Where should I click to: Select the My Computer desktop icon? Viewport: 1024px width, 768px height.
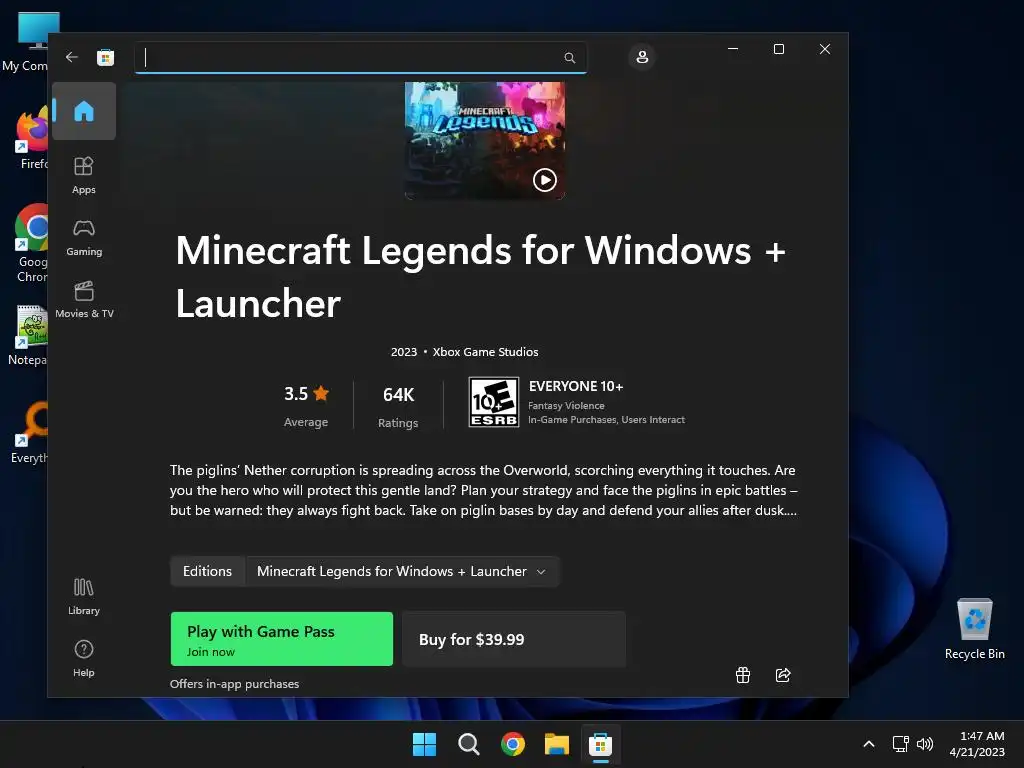pyautogui.click(x=25, y=42)
